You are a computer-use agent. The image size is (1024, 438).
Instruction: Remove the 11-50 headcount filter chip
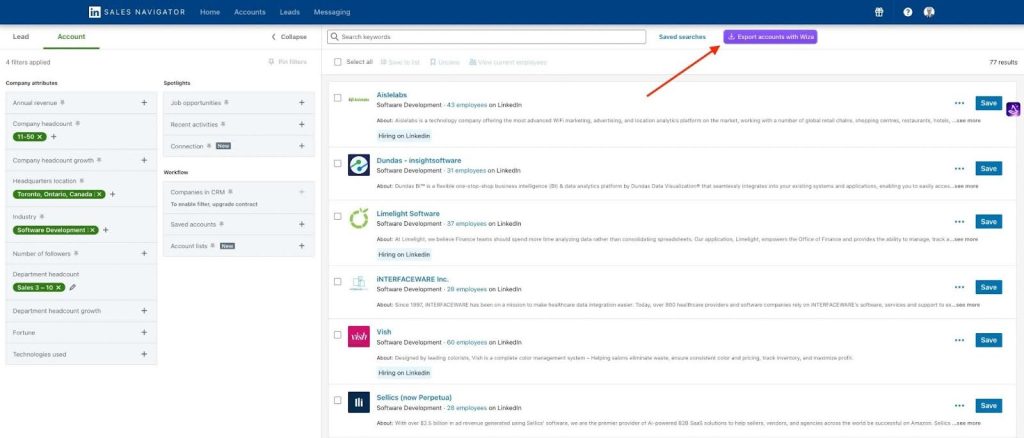pyautogui.click(x=40, y=136)
